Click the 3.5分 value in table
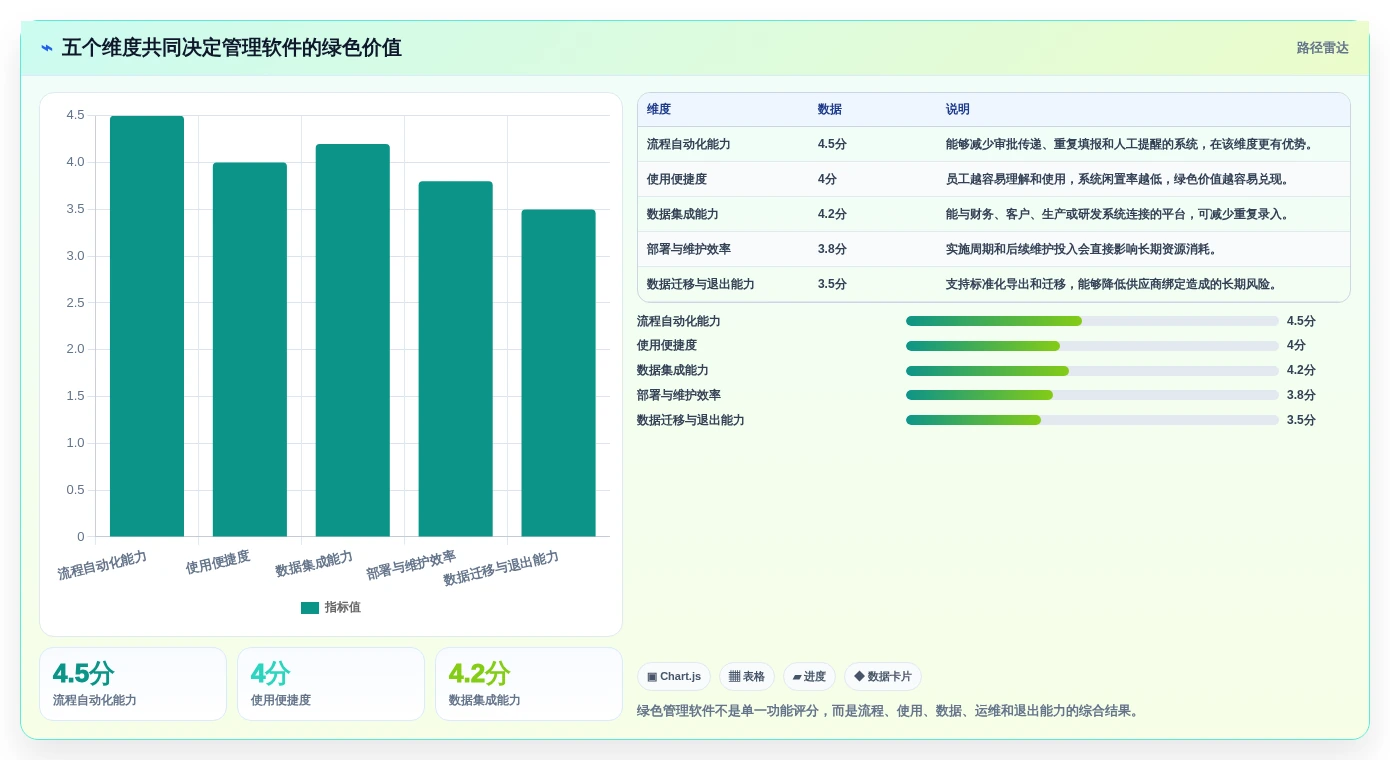Viewport: 1390px width, 760px height. coord(832,284)
